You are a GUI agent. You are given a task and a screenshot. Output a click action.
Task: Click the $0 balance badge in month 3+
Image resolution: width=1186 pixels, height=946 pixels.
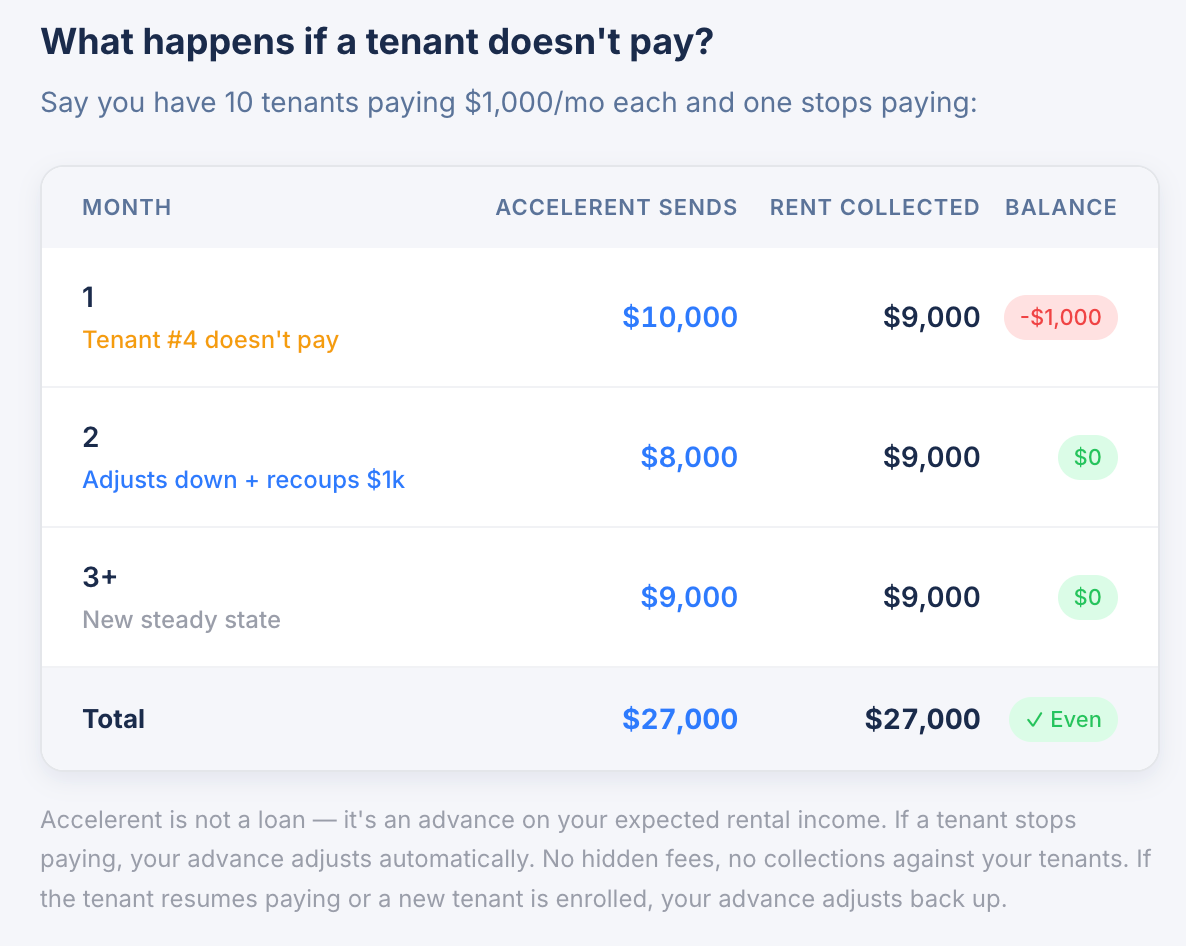tap(1087, 597)
